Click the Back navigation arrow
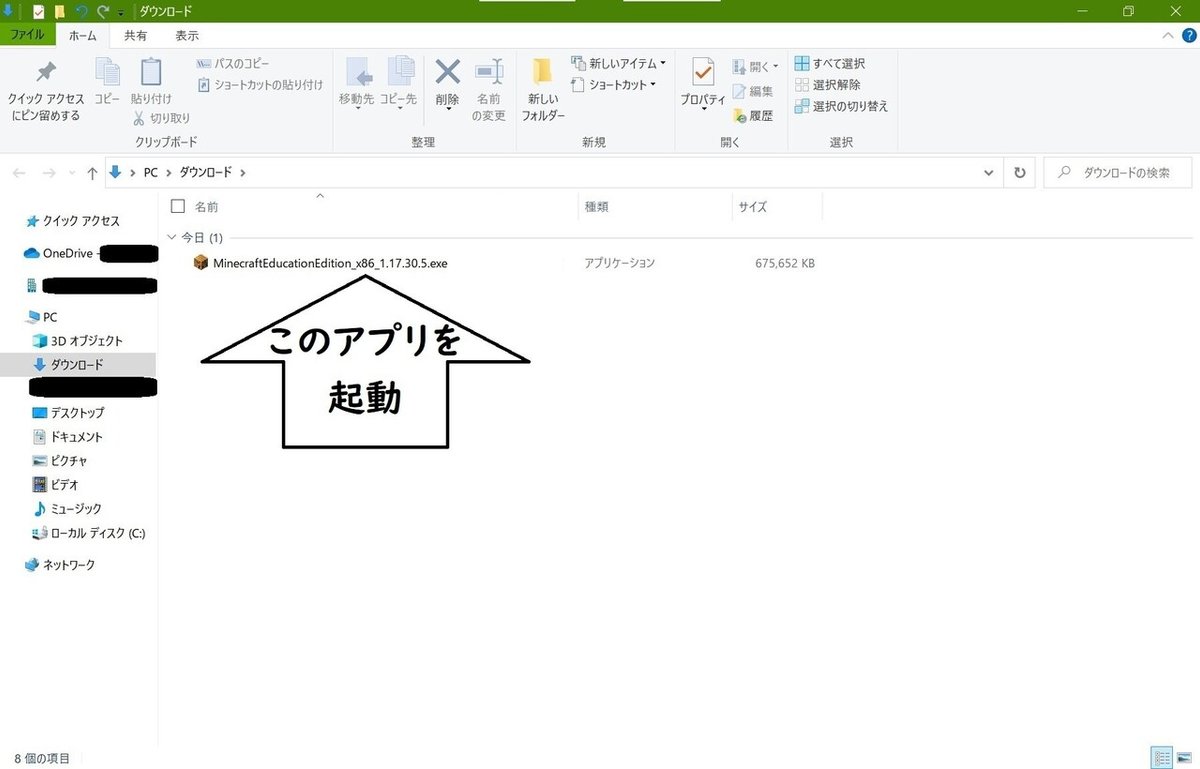The image size is (1200, 769). pyautogui.click(x=18, y=173)
